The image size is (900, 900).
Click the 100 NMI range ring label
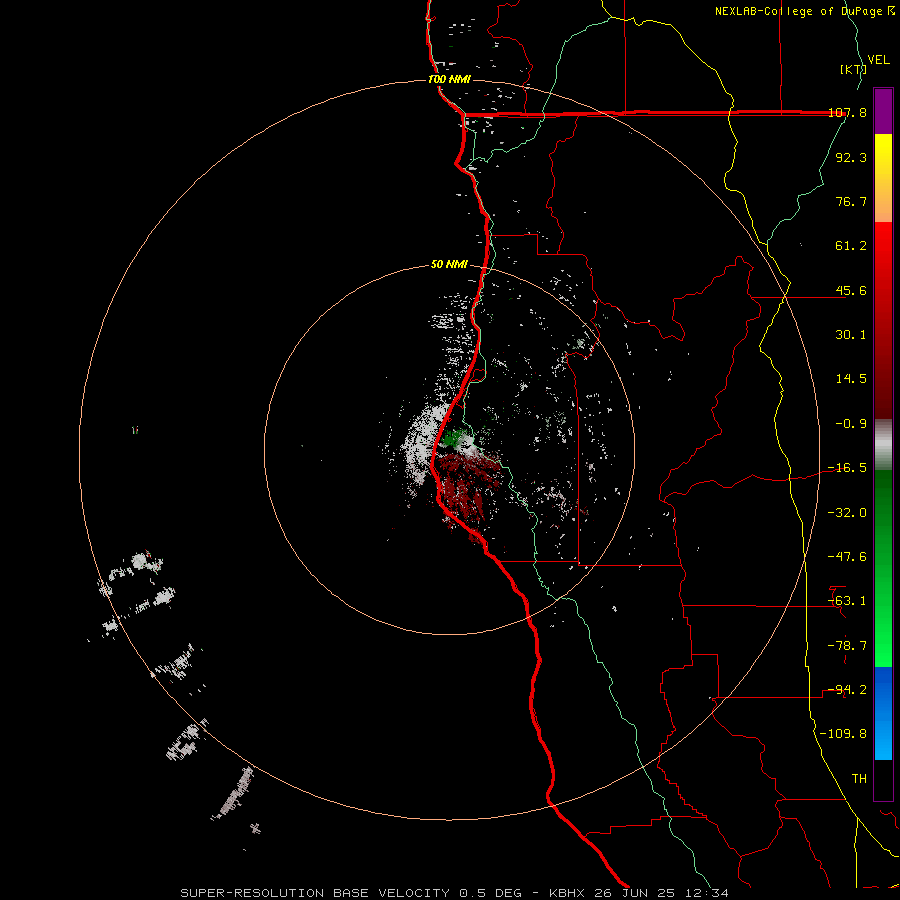(x=449, y=79)
